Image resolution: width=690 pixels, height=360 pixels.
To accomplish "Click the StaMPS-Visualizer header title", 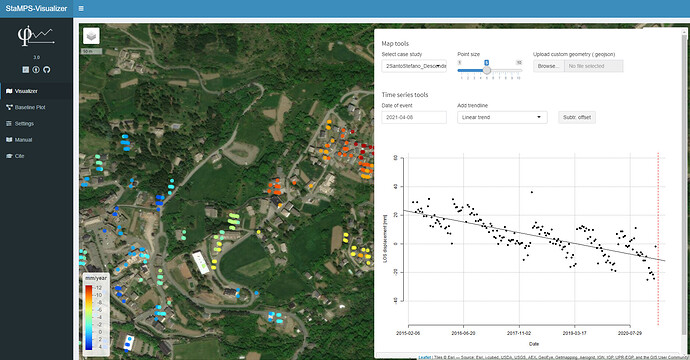I will point(36,8).
